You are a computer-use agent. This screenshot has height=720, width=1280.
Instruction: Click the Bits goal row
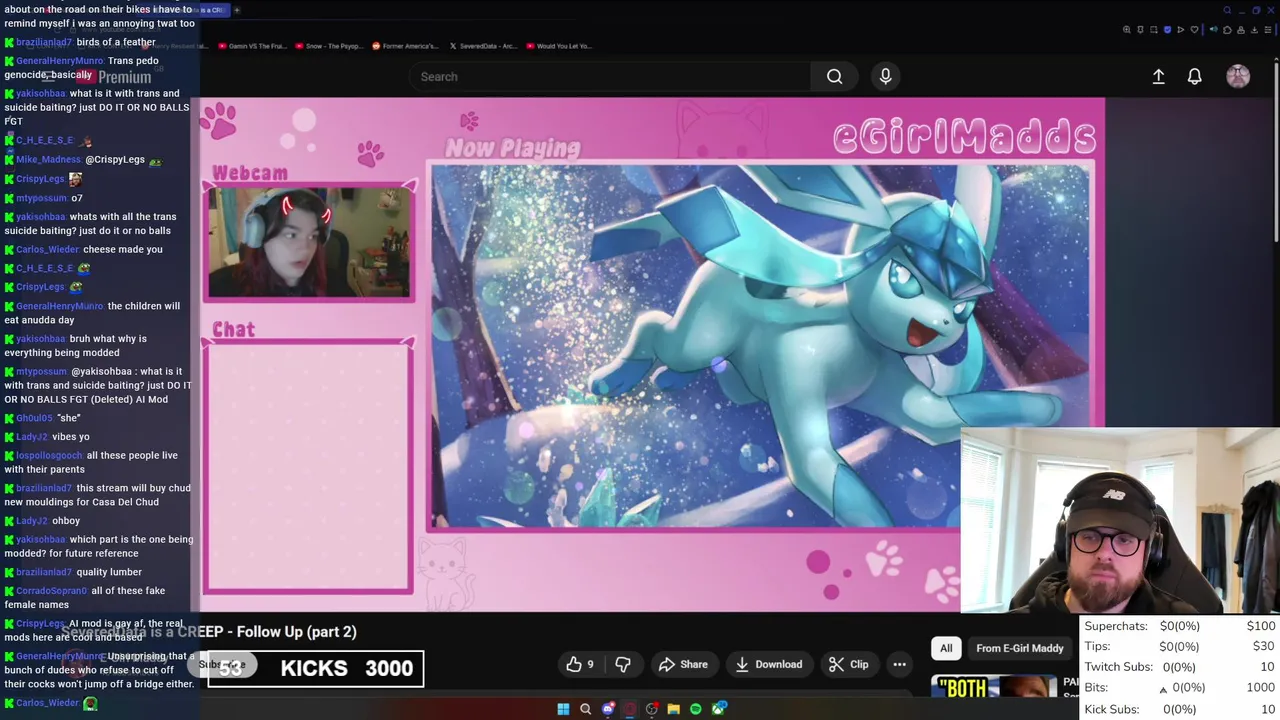click(x=1180, y=688)
